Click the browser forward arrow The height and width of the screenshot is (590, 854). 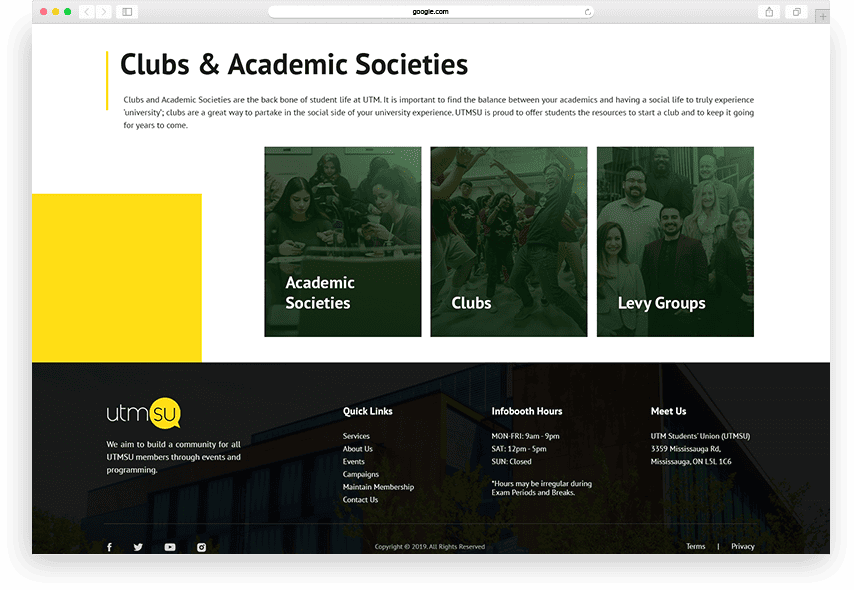[103, 12]
